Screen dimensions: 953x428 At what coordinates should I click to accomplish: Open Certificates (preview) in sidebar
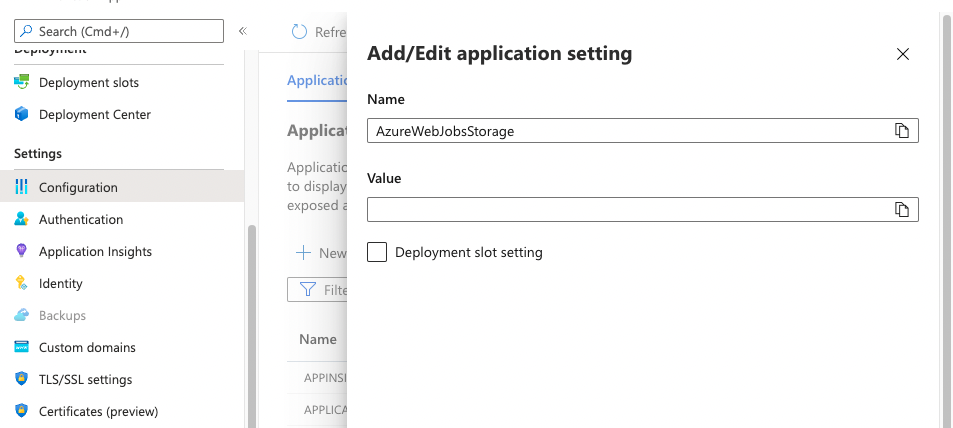pyautogui.click(x=98, y=411)
